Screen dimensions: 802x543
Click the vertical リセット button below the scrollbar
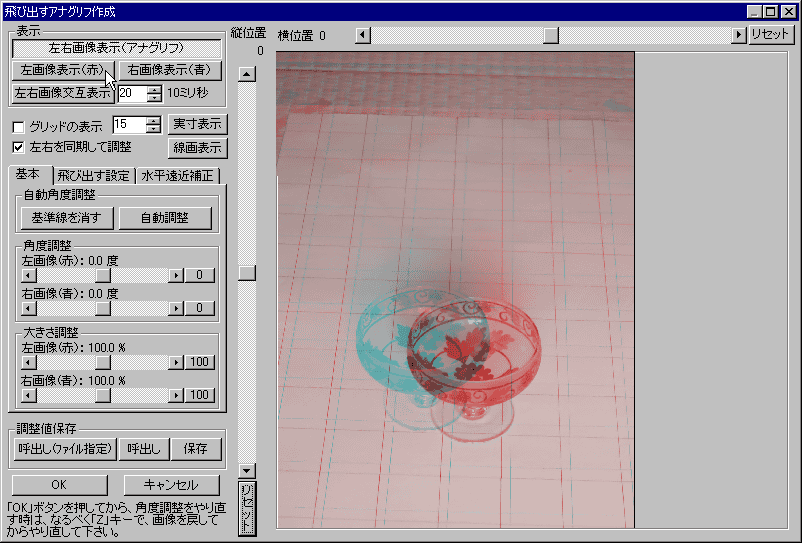click(247, 508)
